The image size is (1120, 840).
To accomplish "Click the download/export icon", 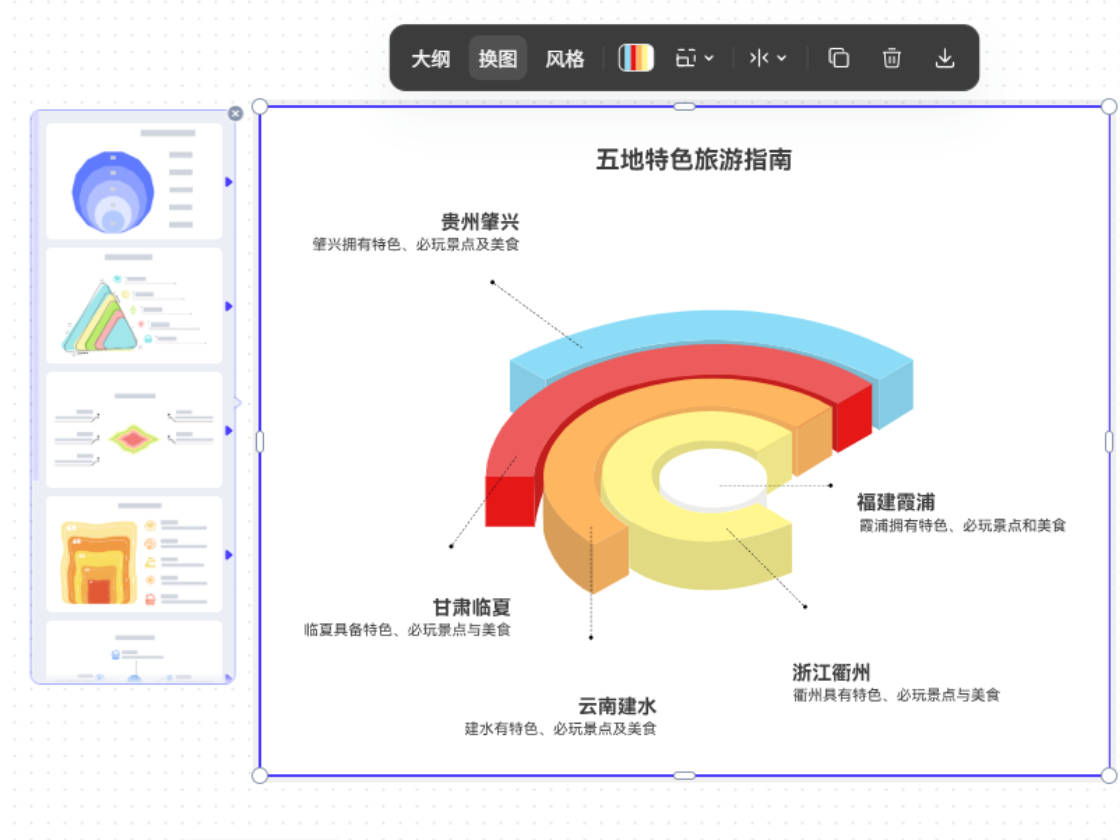I will [947, 58].
